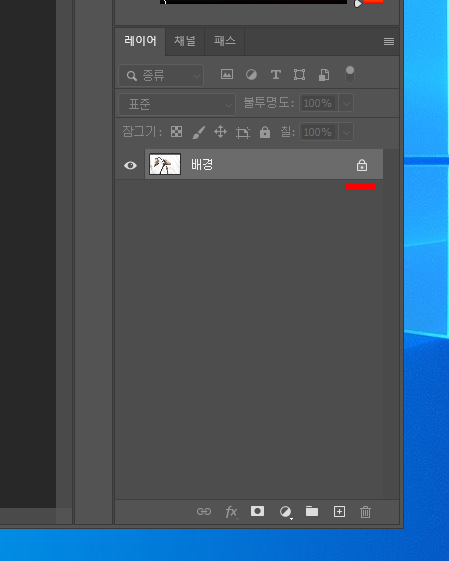Toggle lock position move icon
The image size is (449, 561).
coord(220,132)
